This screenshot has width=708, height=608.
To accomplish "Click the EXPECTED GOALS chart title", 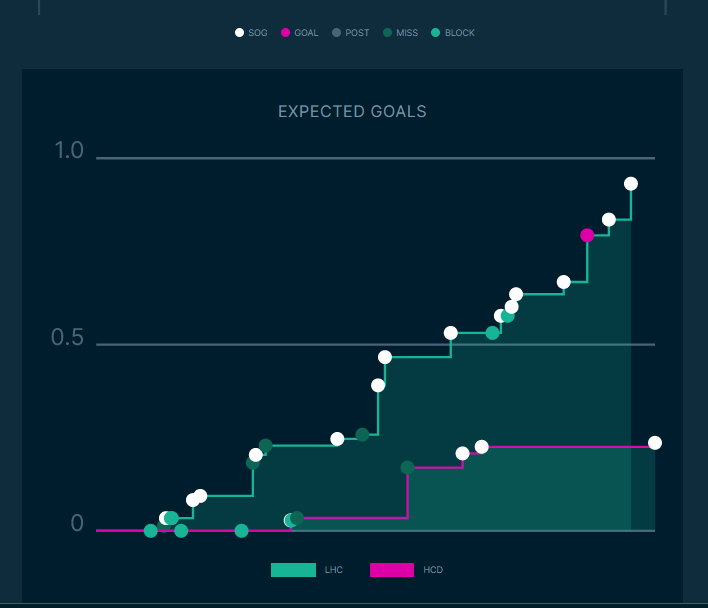I will tap(352, 112).
